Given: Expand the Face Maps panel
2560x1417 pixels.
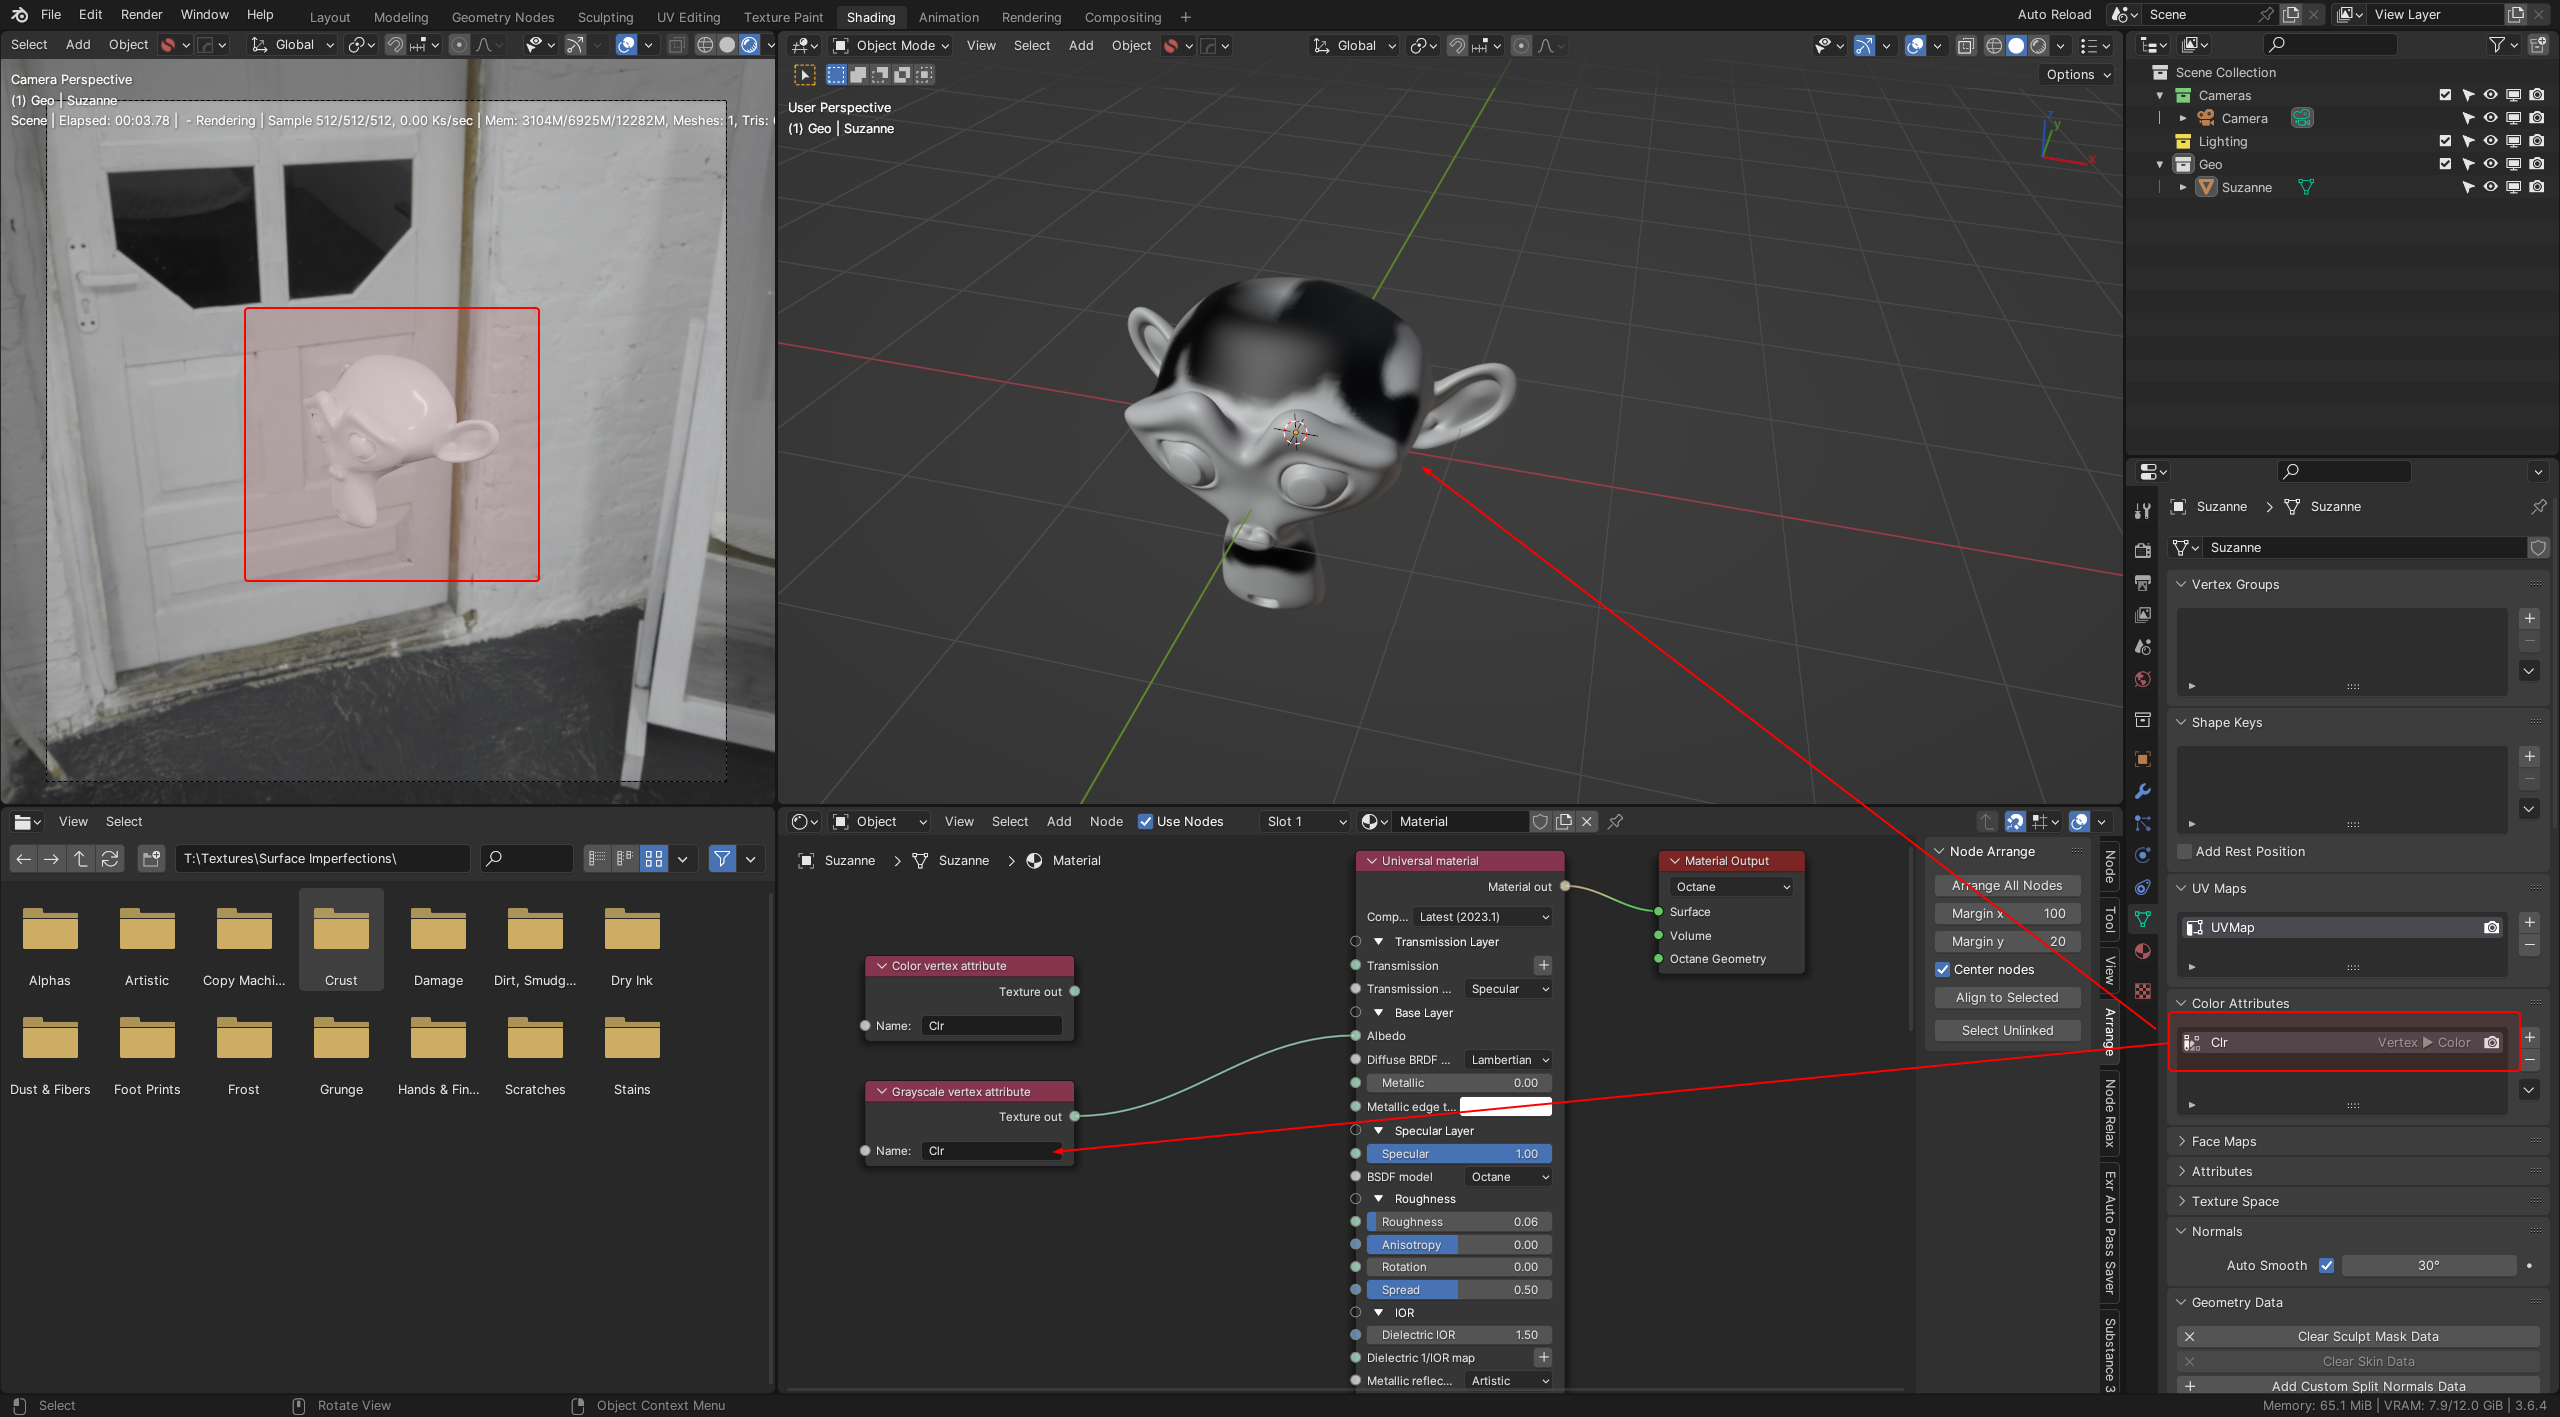Looking at the screenshot, I should tap(2223, 1141).
